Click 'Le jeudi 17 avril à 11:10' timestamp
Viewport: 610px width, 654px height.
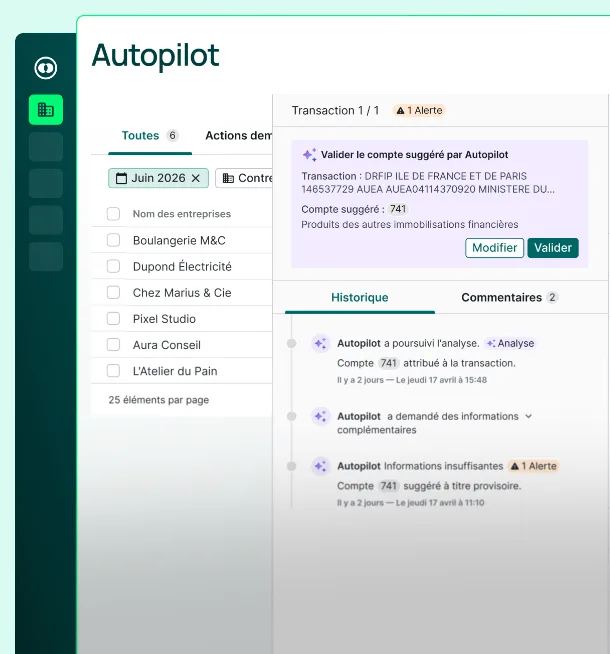[x=440, y=503]
